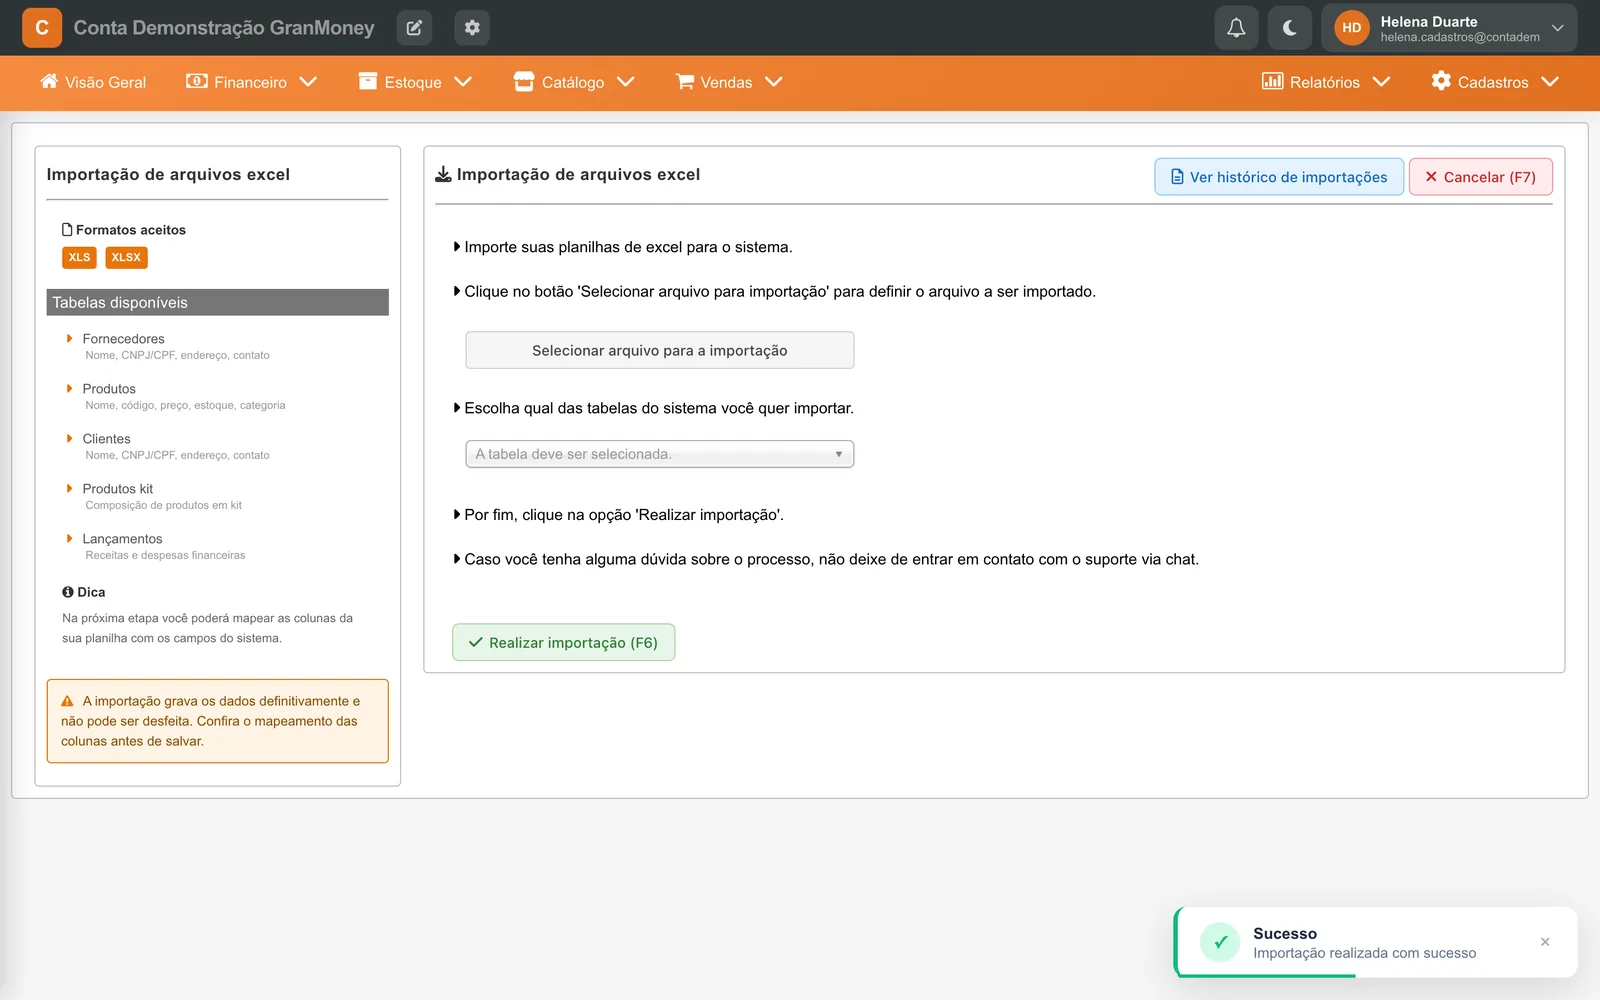1600x1000 pixels.
Task: Click the Cadastros gear icon
Action: pyautogui.click(x=1441, y=81)
